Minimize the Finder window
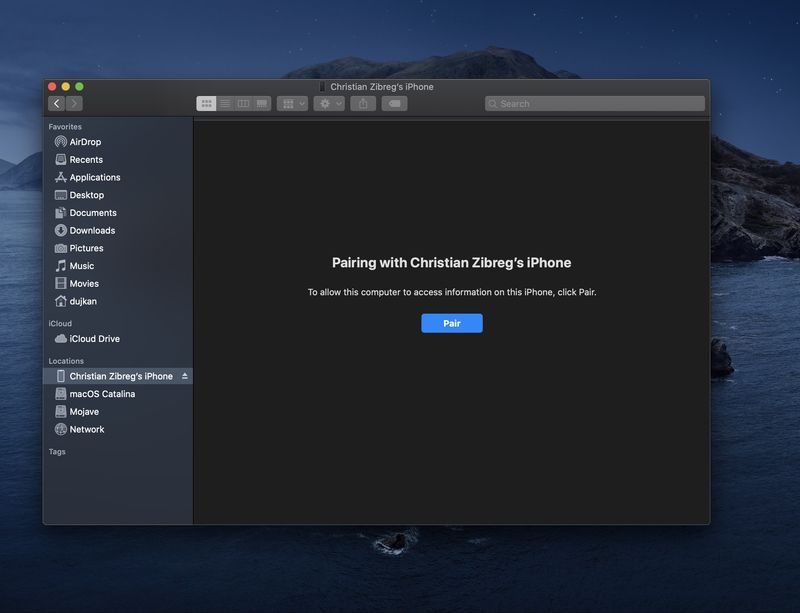 (65, 87)
